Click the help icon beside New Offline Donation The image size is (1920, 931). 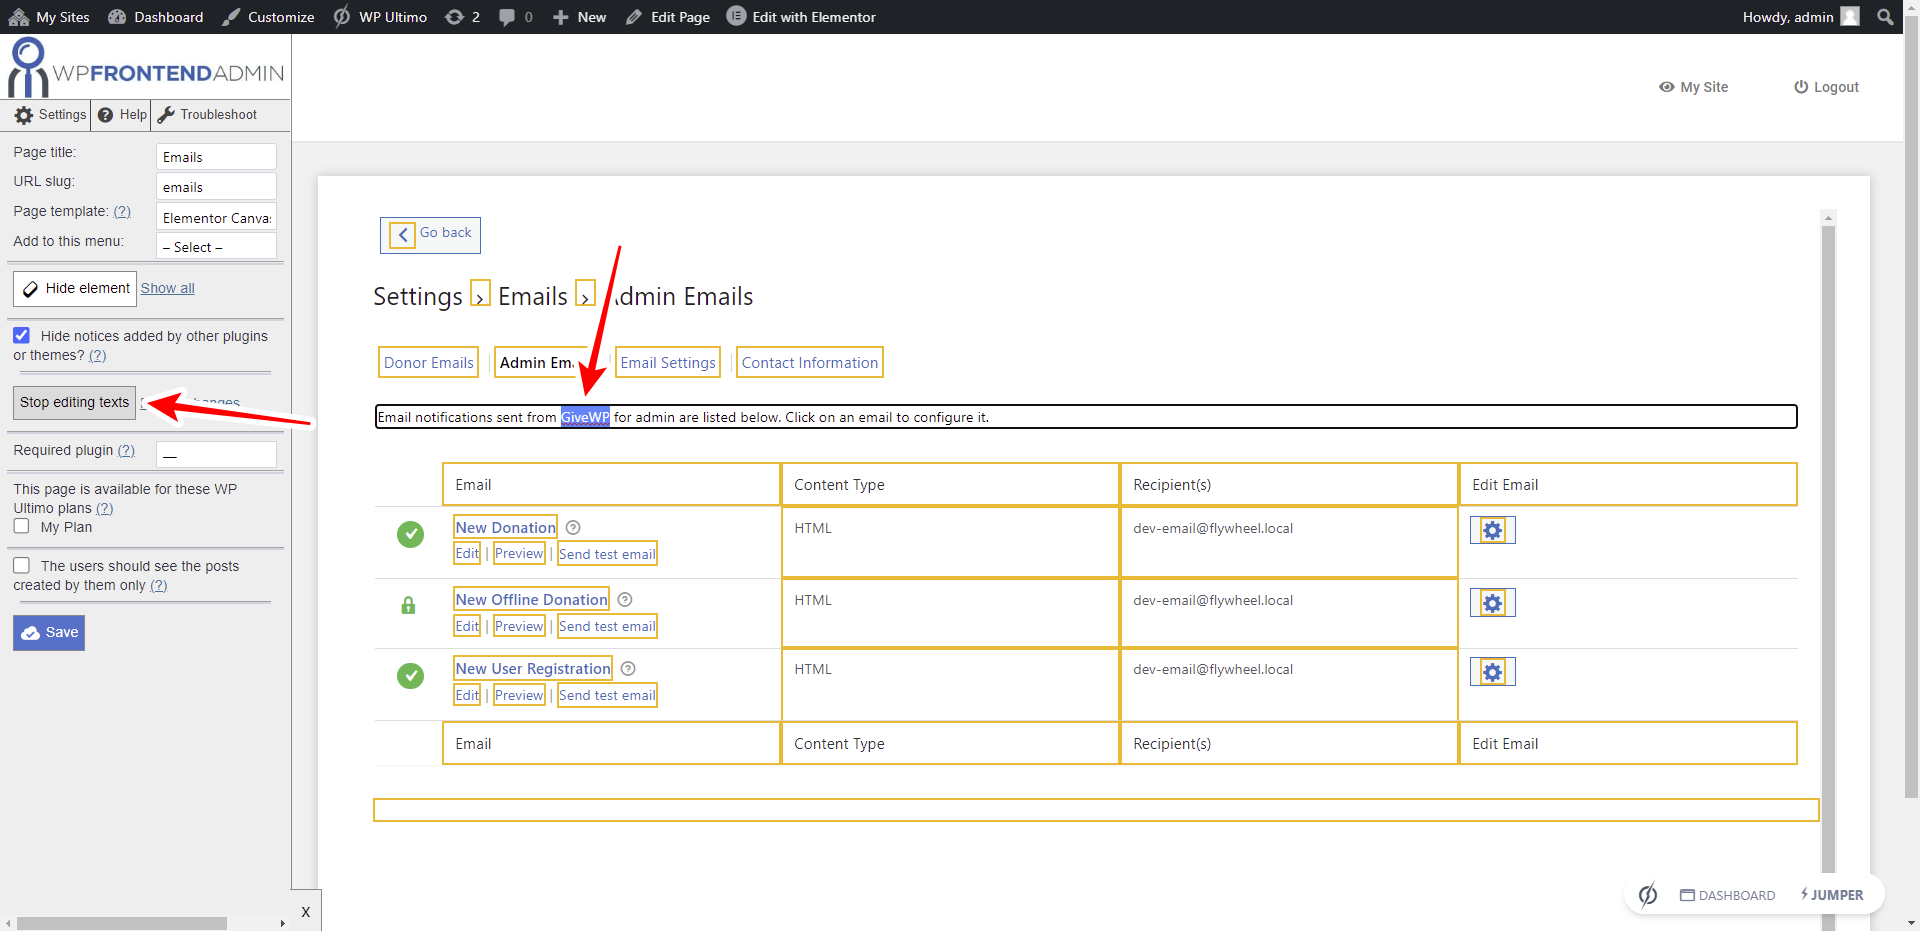click(625, 600)
